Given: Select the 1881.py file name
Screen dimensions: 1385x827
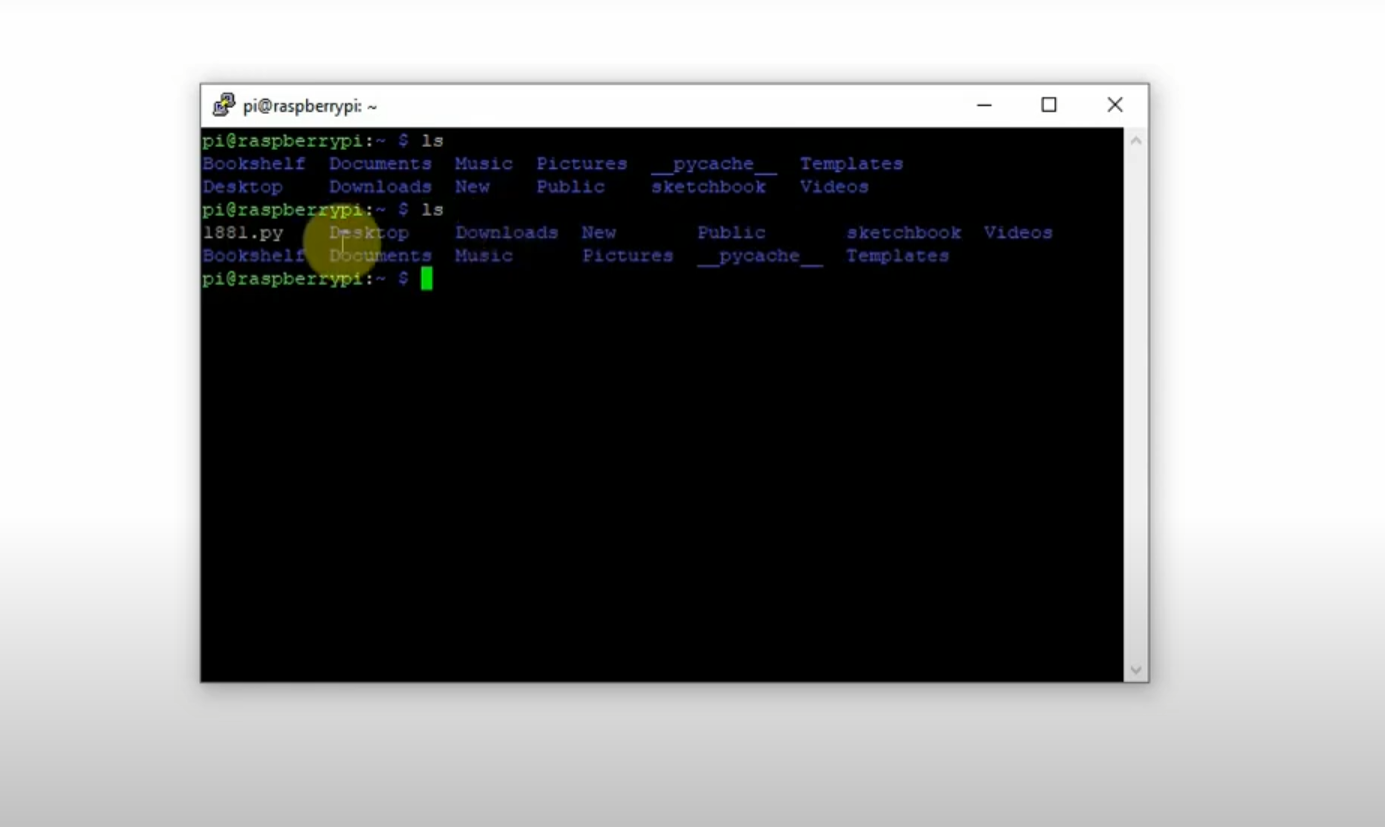Looking at the screenshot, I should (x=242, y=232).
